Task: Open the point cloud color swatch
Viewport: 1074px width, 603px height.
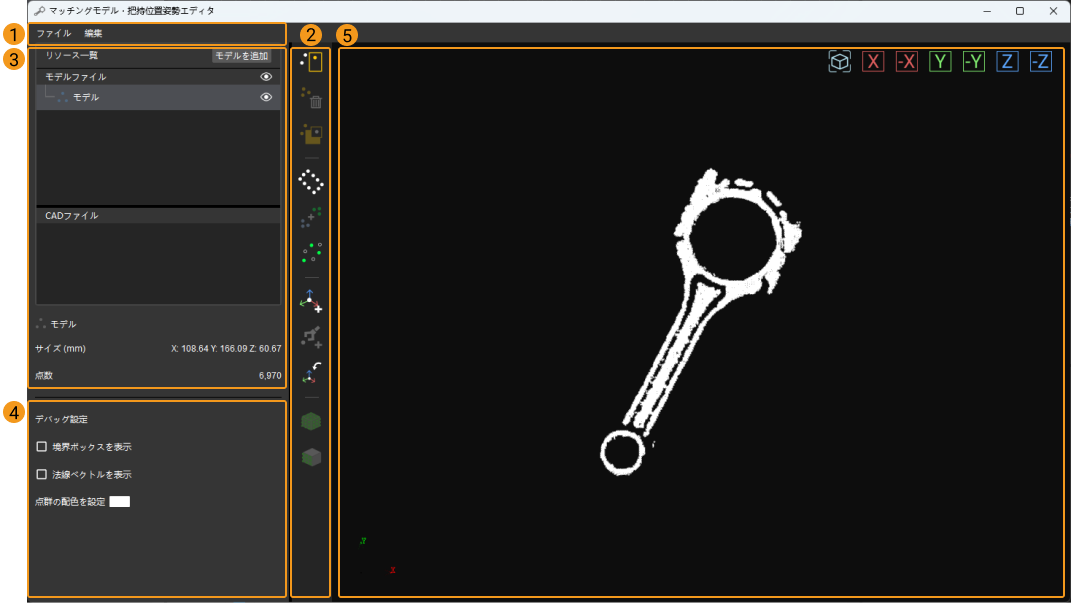Action: click(120, 502)
